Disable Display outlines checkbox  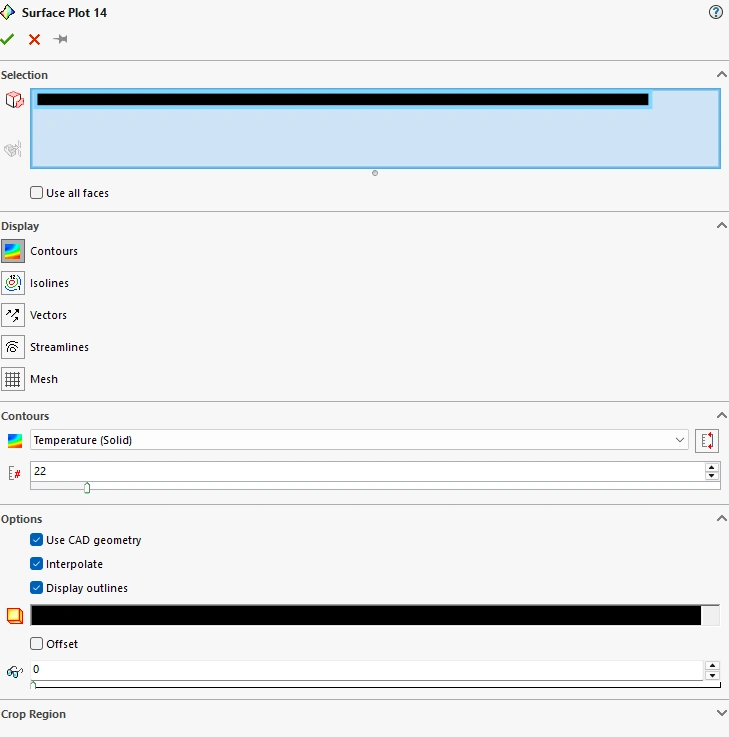click(36, 588)
